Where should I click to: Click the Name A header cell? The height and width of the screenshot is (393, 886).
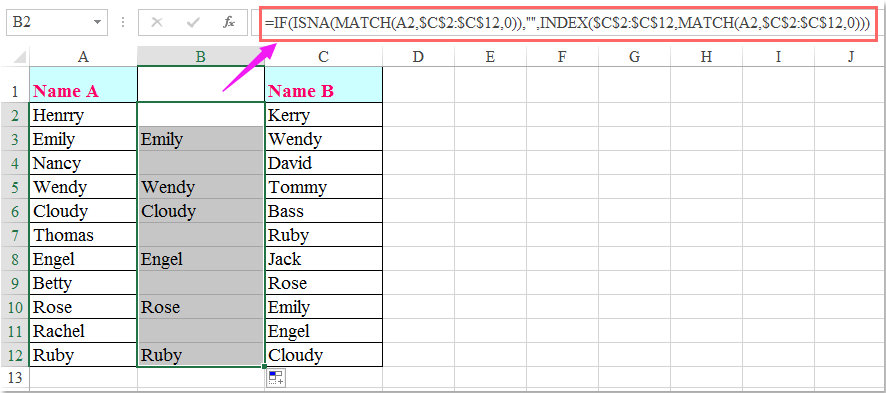pos(83,84)
